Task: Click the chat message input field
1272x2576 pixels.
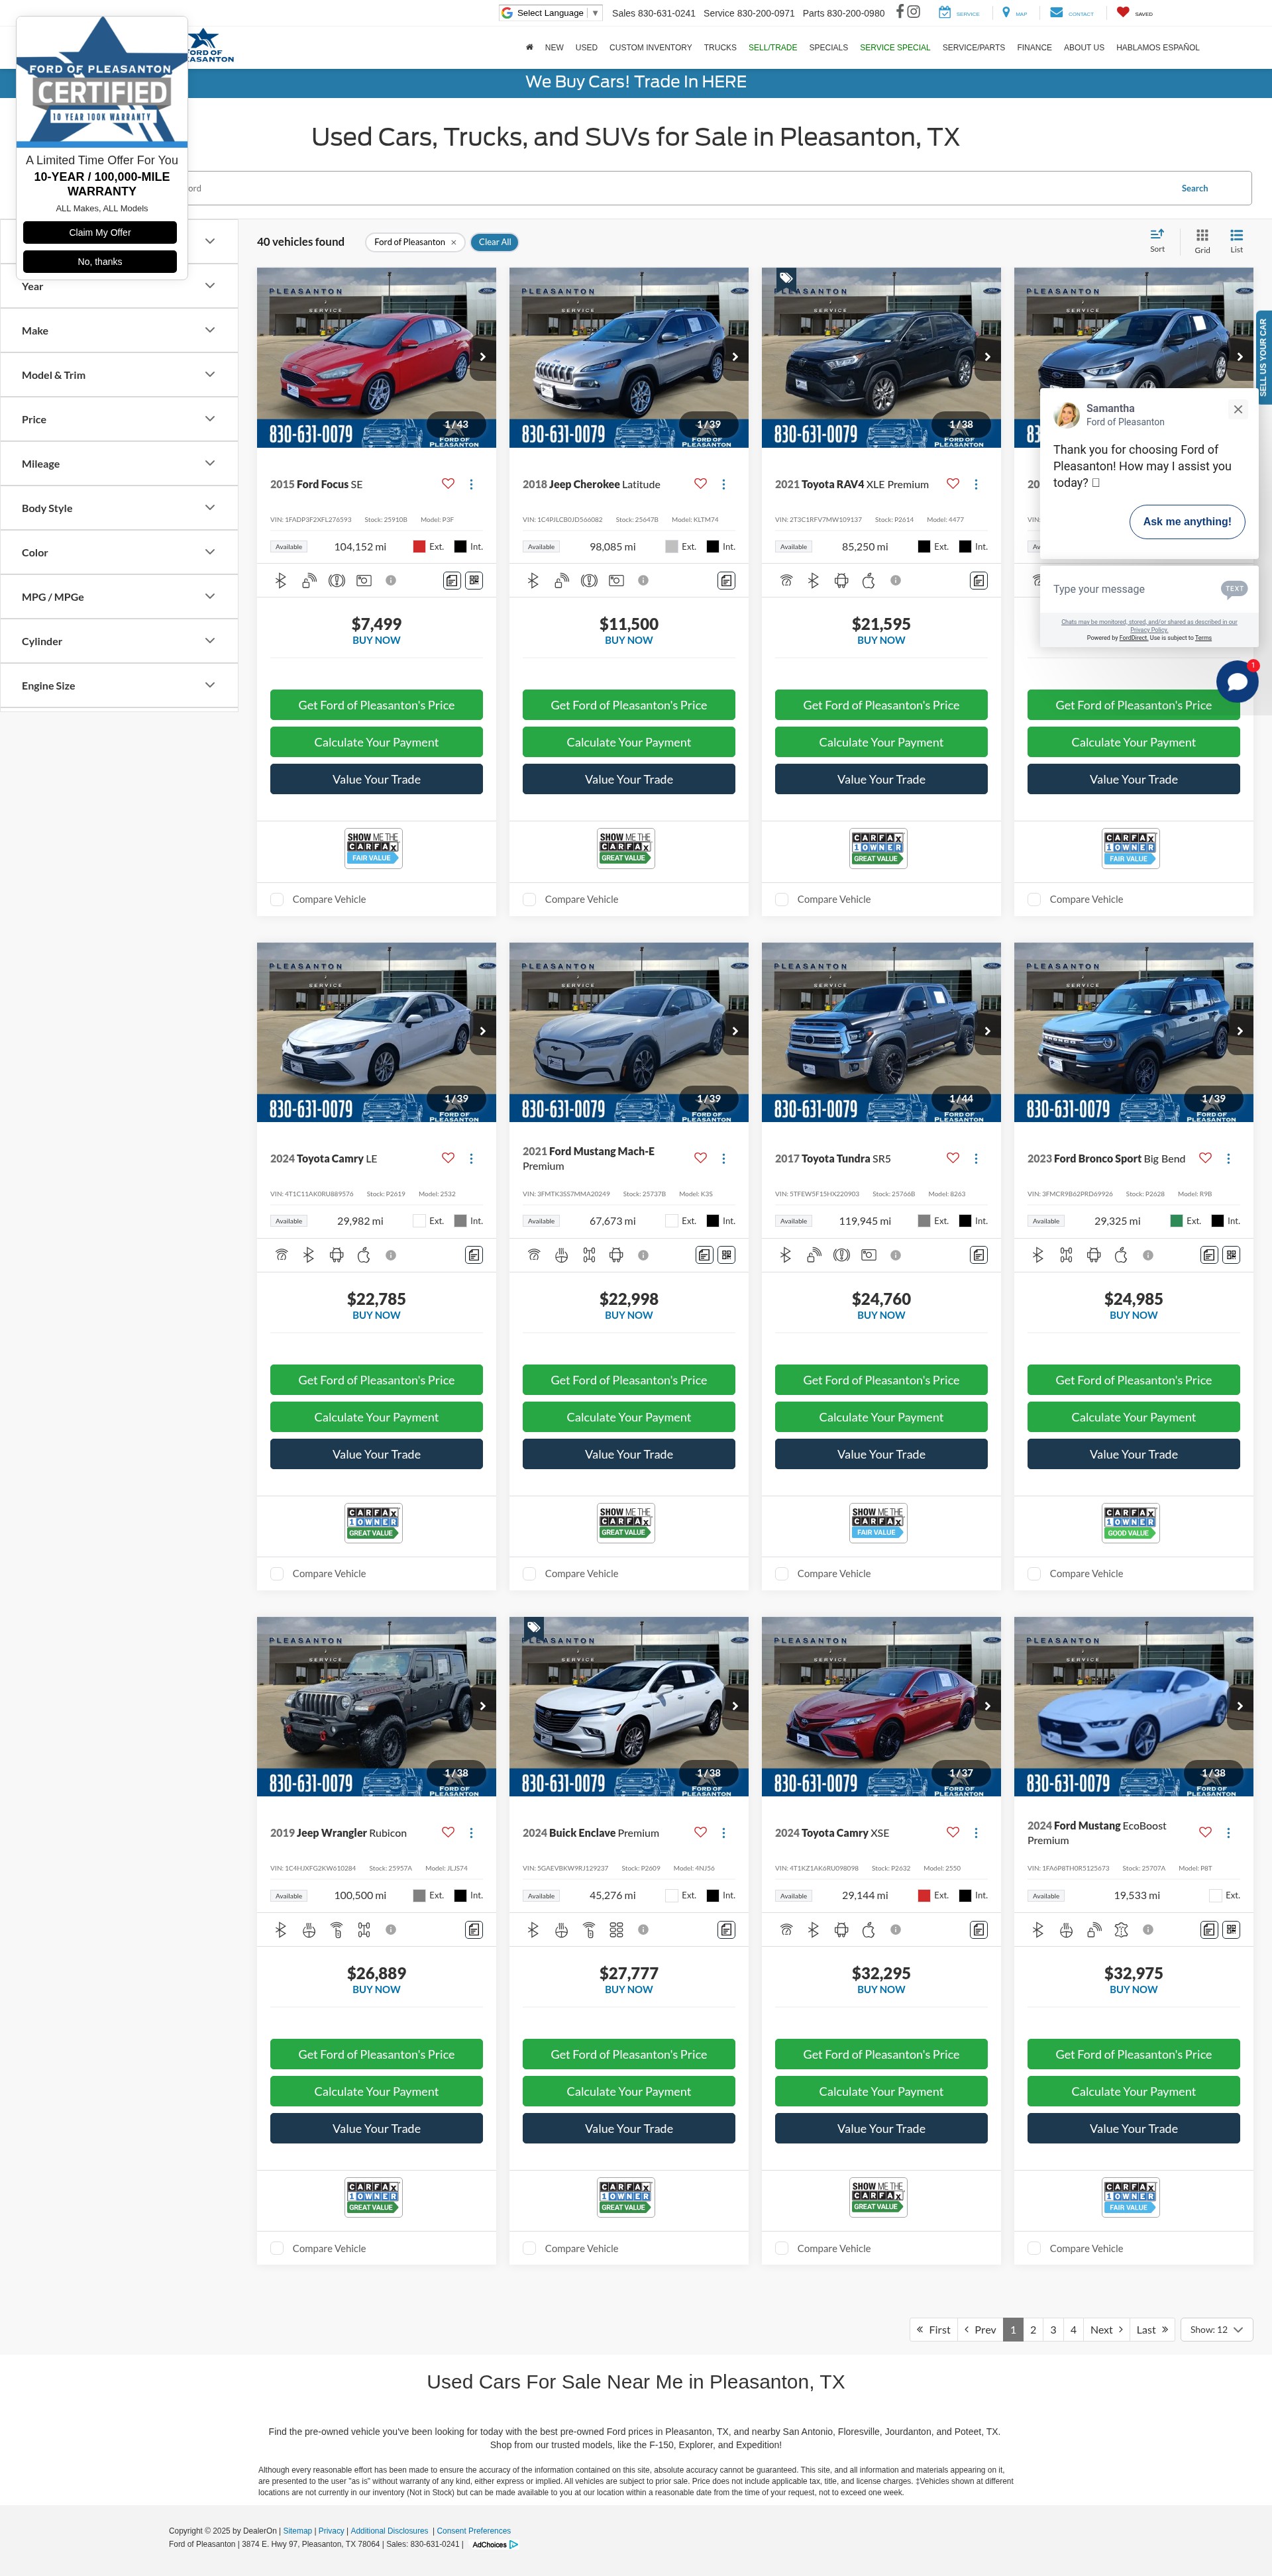Action: point(1130,589)
